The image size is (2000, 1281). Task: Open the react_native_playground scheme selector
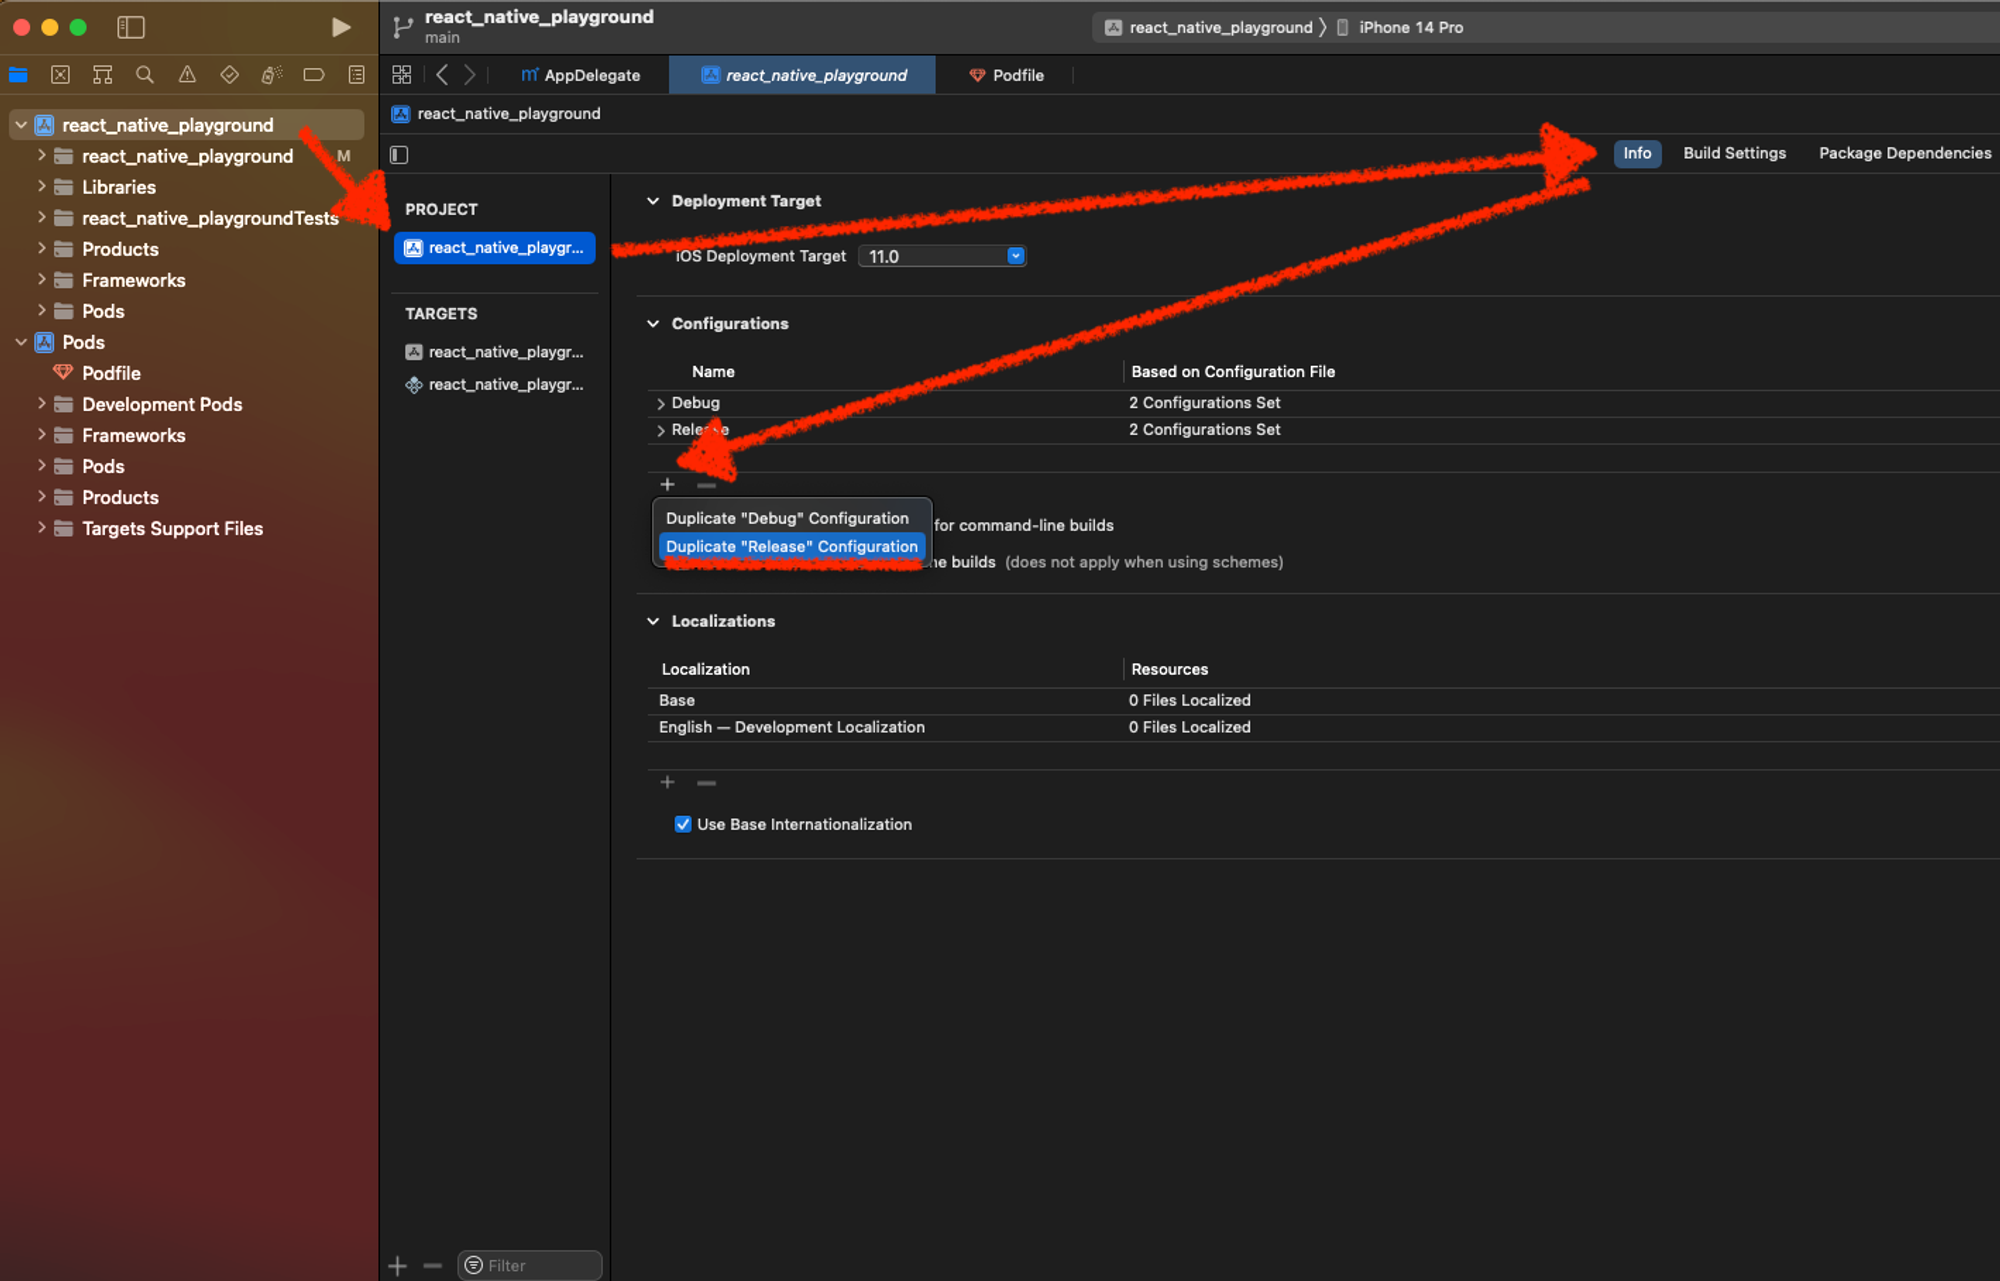pyautogui.click(x=1209, y=27)
